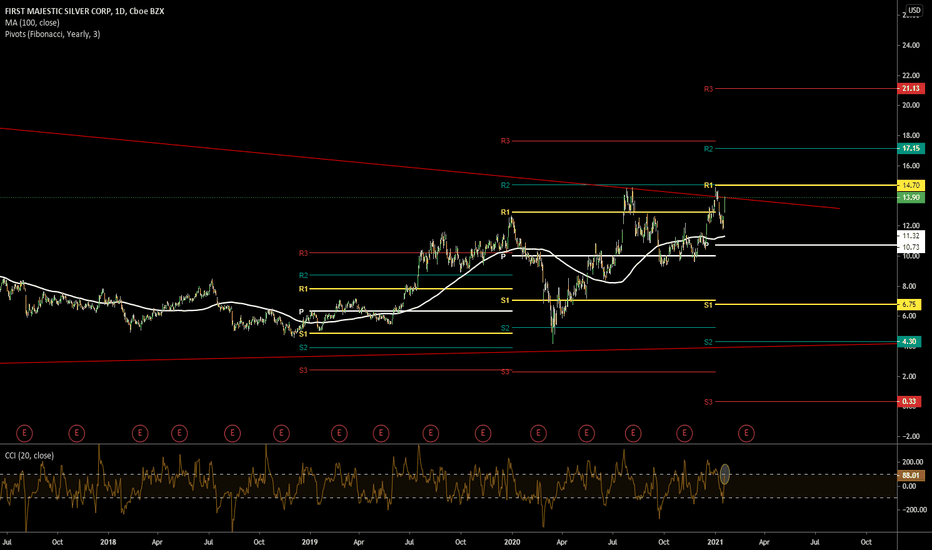Click the teal 4.30 S2 price label

(909, 342)
